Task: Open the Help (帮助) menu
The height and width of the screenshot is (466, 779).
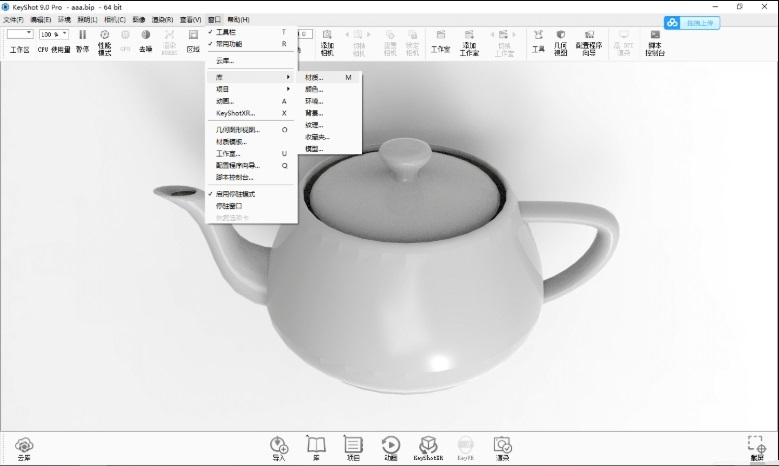Action: point(238,19)
